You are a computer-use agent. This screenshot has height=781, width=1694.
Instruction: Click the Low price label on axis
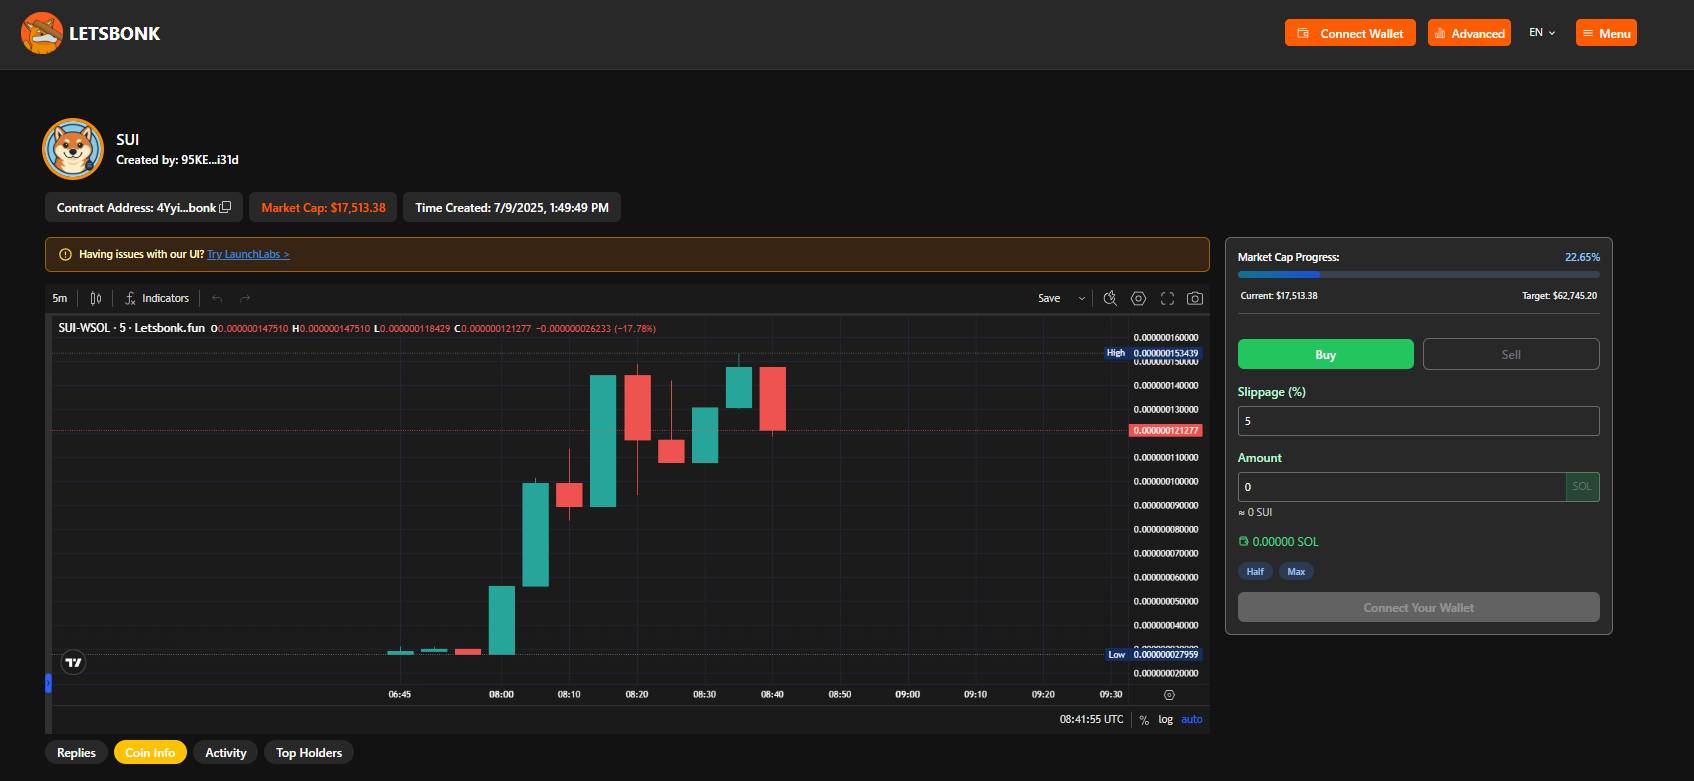1153,655
